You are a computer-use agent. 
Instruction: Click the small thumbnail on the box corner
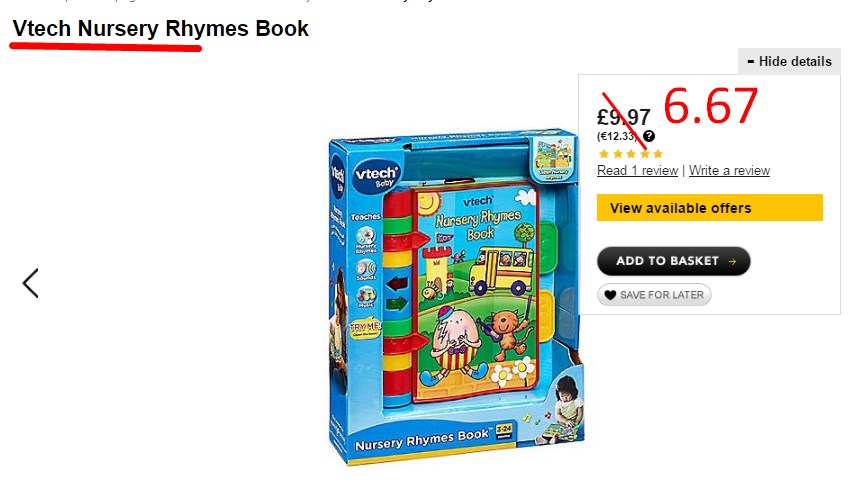554,159
